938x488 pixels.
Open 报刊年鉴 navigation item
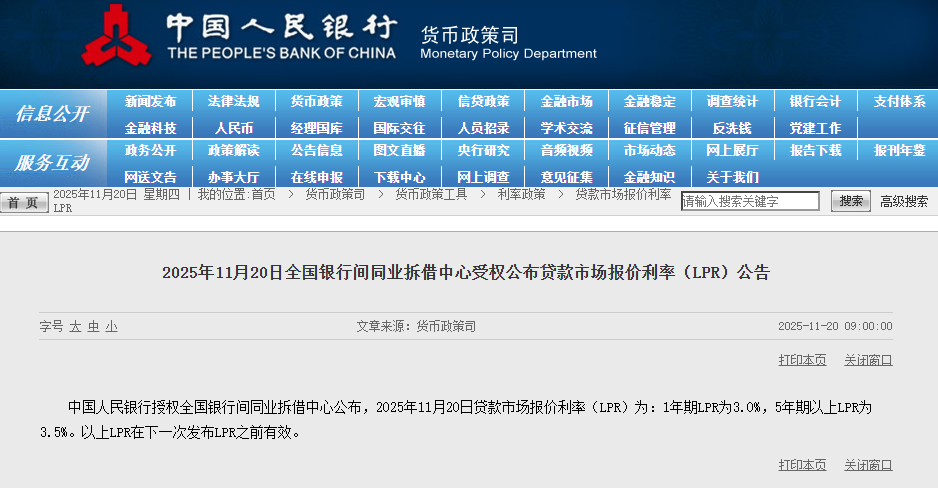pos(899,151)
